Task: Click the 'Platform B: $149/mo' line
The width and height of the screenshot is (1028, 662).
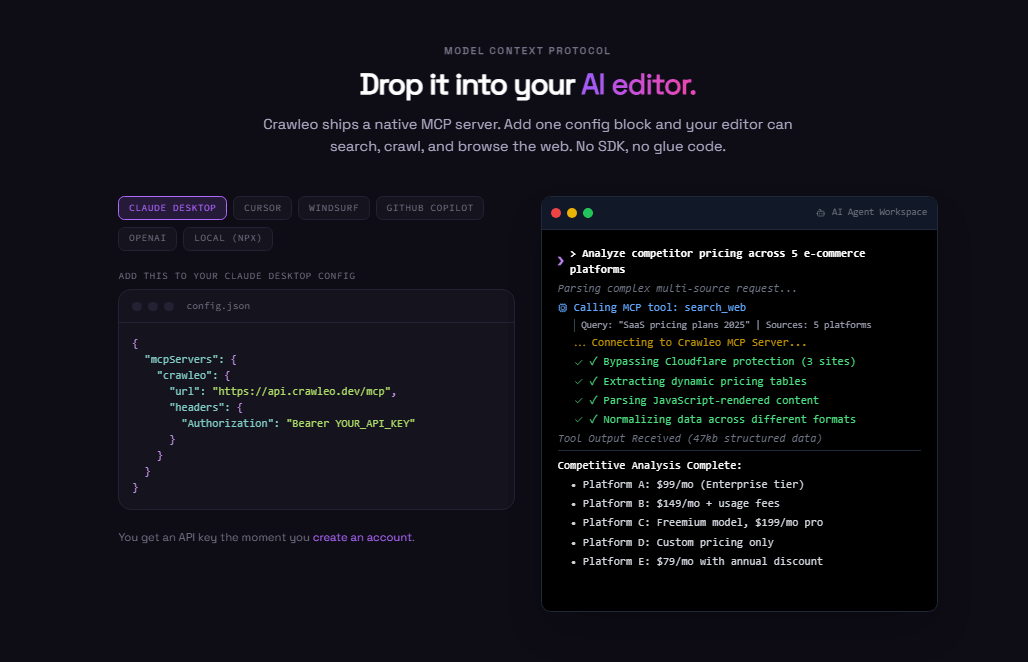Action: [681, 503]
